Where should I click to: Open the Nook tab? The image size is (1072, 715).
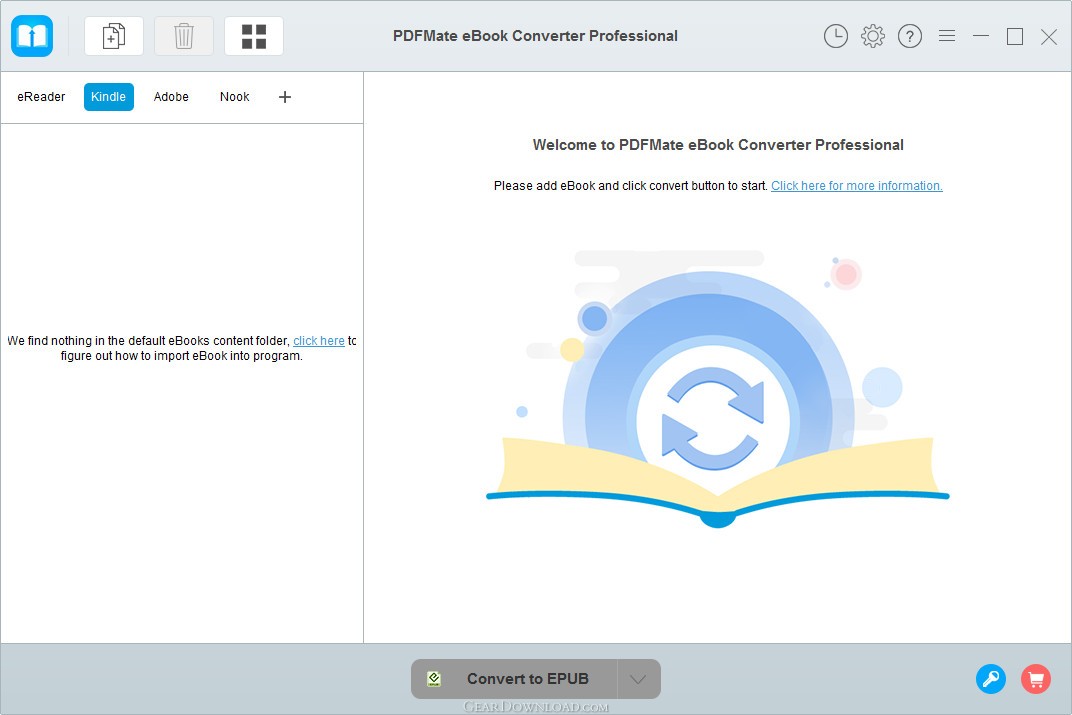tap(234, 97)
